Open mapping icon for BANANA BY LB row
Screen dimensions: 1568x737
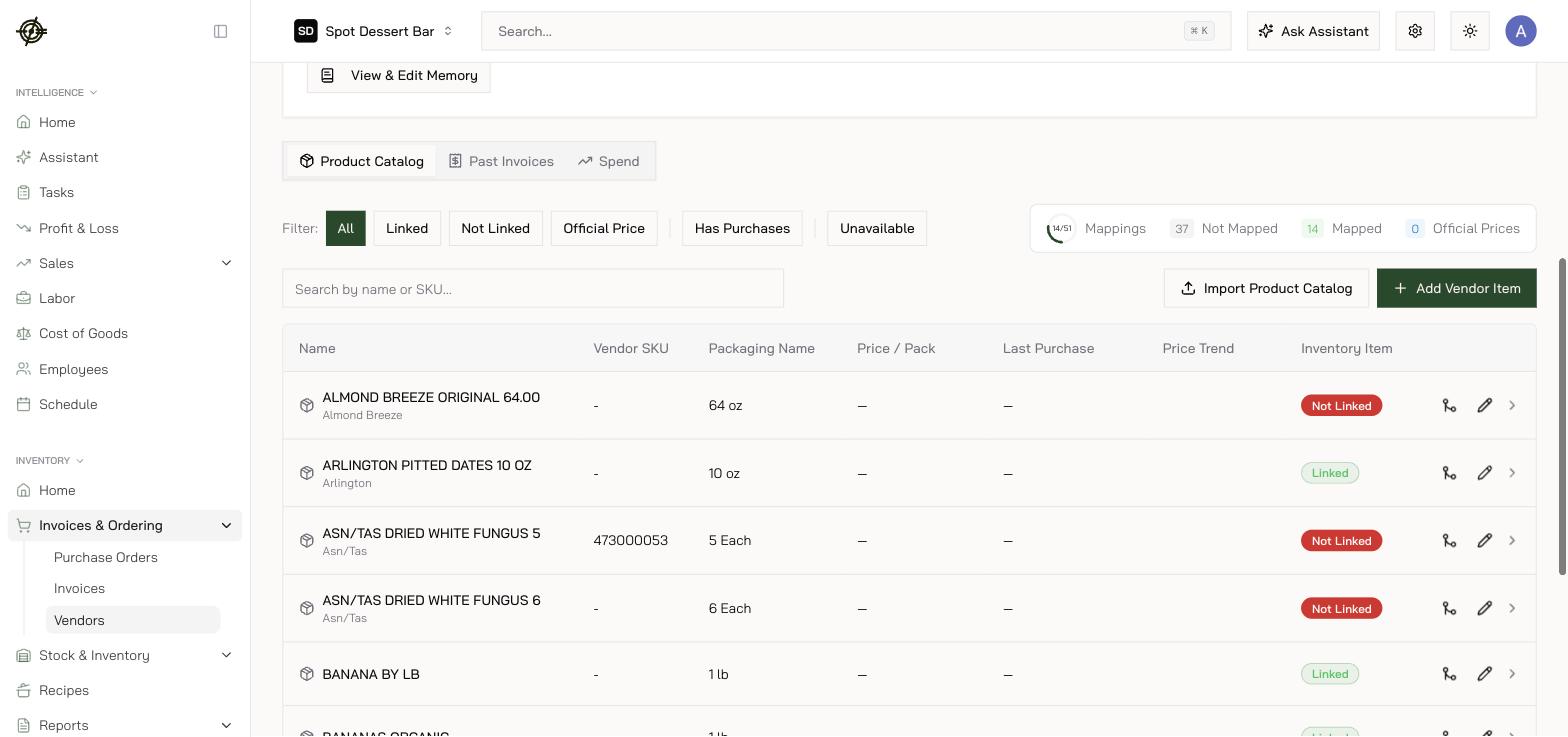pyautogui.click(x=1449, y=674)
